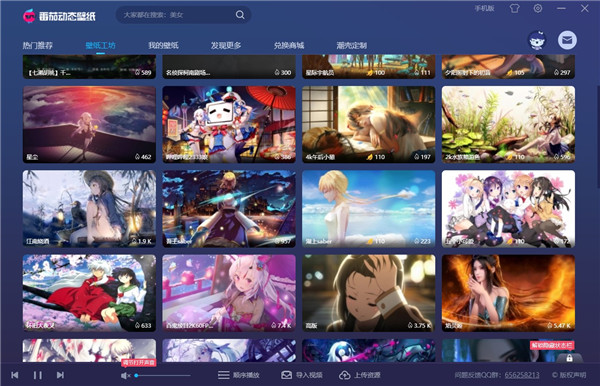Open the 我的壁纸 tab

(163, 46)
